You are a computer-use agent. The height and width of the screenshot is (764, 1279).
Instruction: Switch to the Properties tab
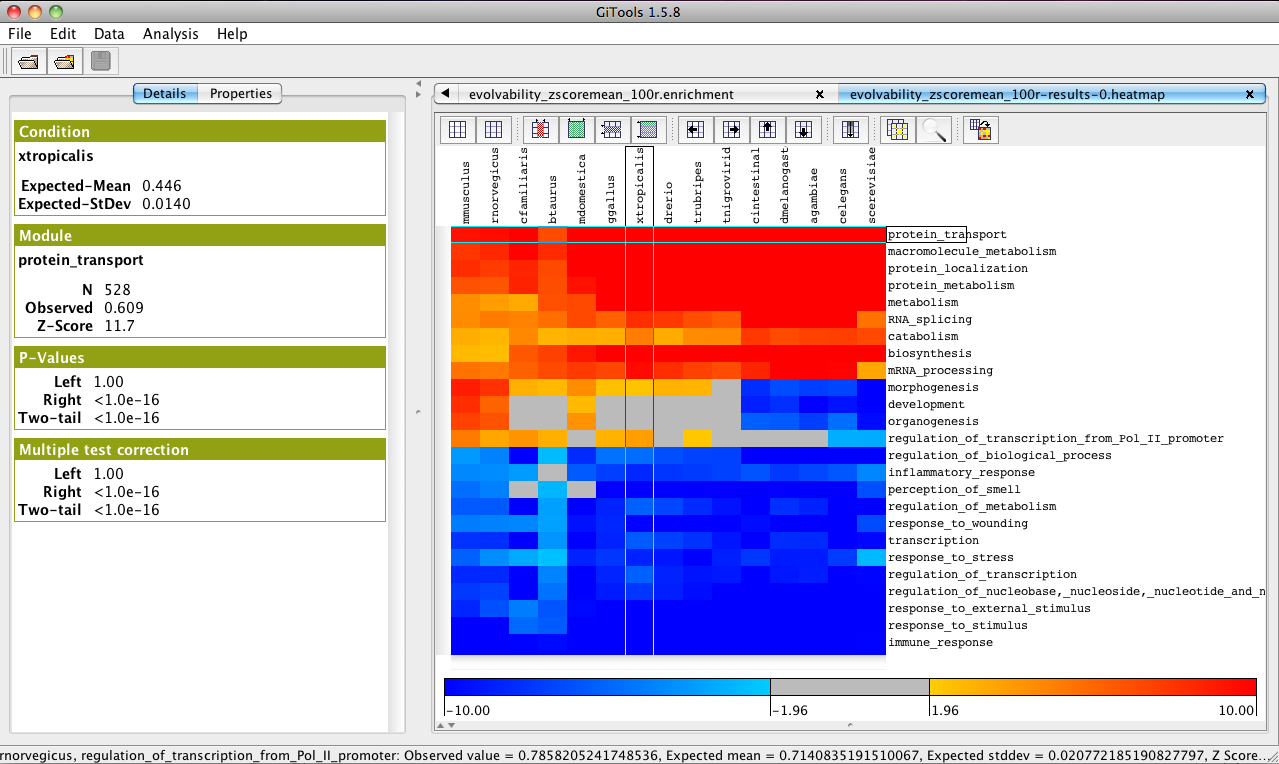coord(241,94)
